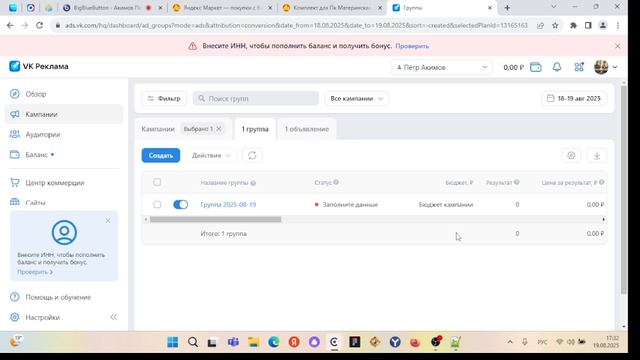Click the Бюджет кампании cell
Screen dimensions: 640x360
[x=446, y=204]
